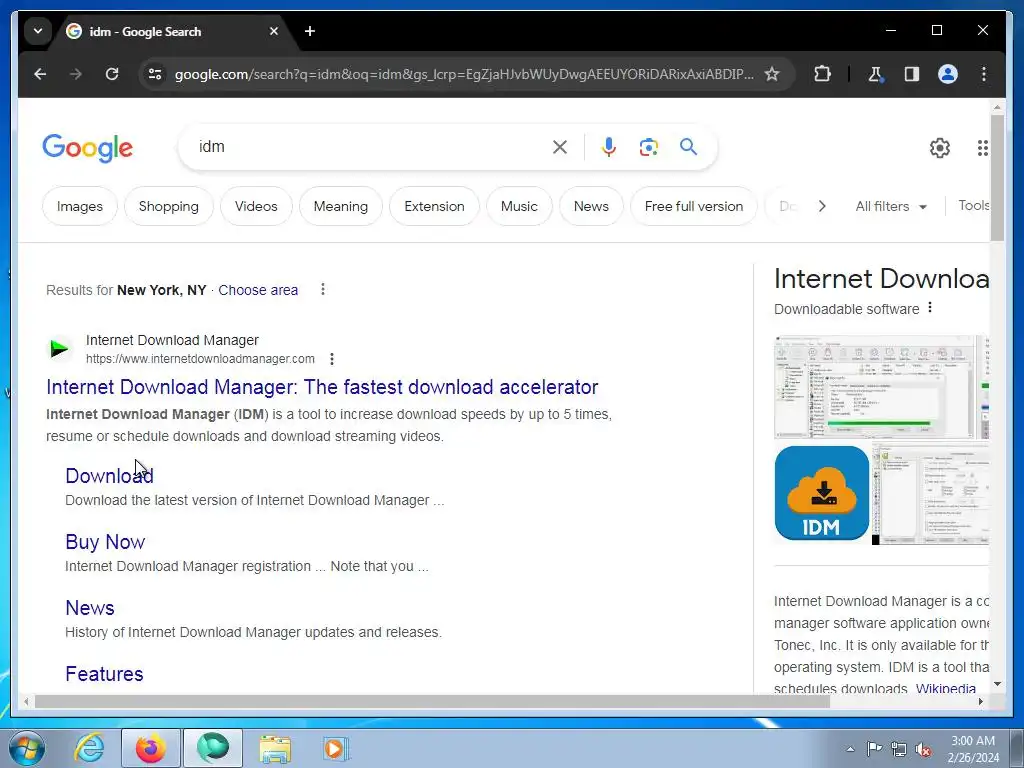Screen dimensions: 1024x768
Task: Bookmark this page with the star icon
Action: click(x=772, y=74)
